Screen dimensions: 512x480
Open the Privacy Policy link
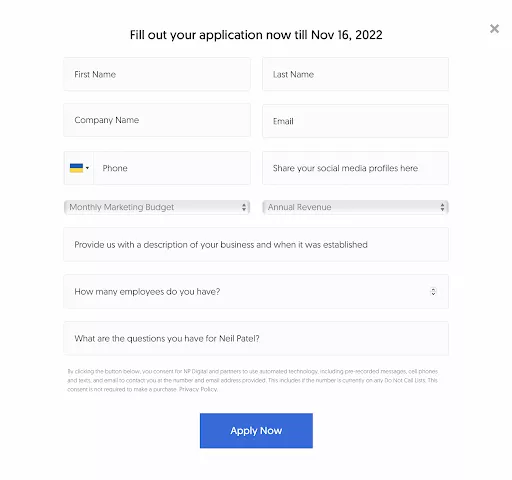click(x=198, y=389)
